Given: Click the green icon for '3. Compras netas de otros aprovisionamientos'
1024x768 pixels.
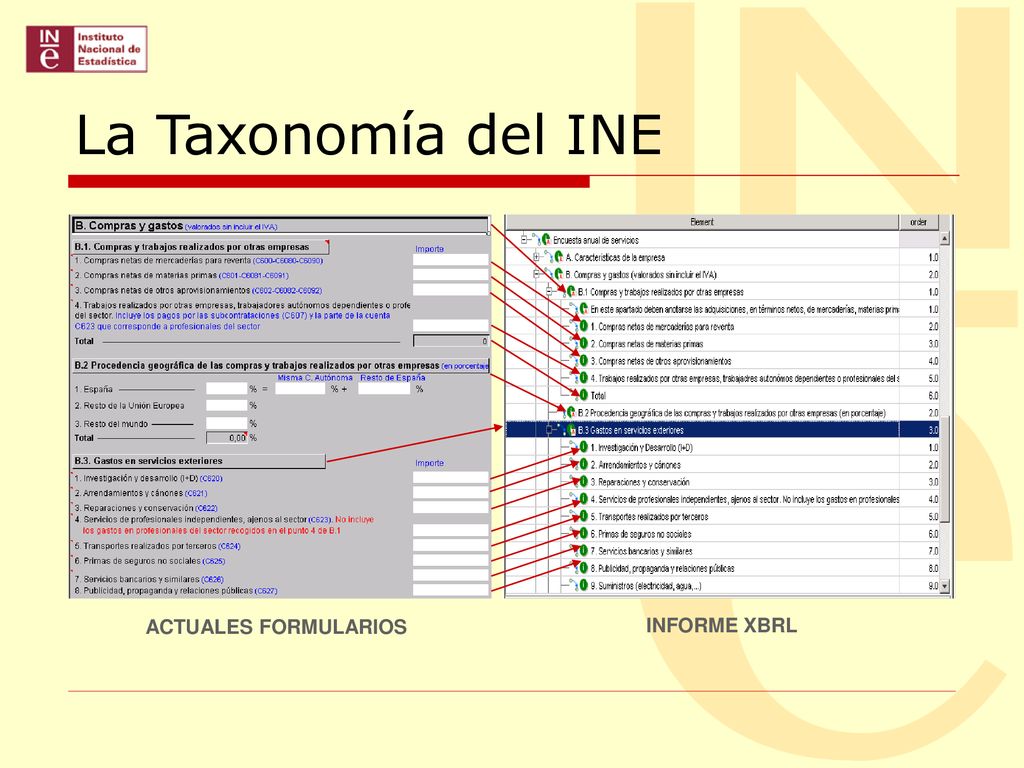Looking at the screenshot, I should click(x=583, y=360).
